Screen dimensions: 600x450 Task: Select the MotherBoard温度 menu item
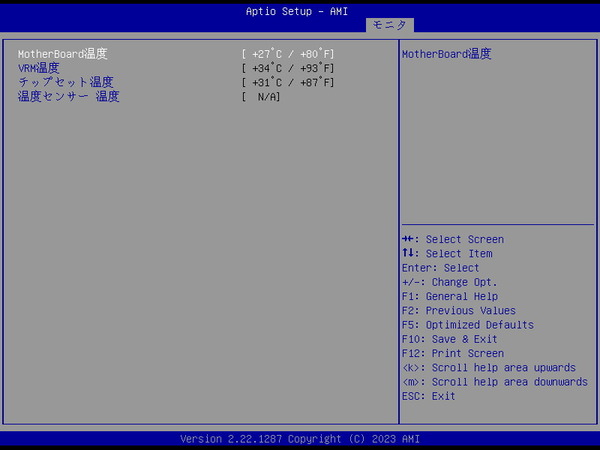[63, 54]
